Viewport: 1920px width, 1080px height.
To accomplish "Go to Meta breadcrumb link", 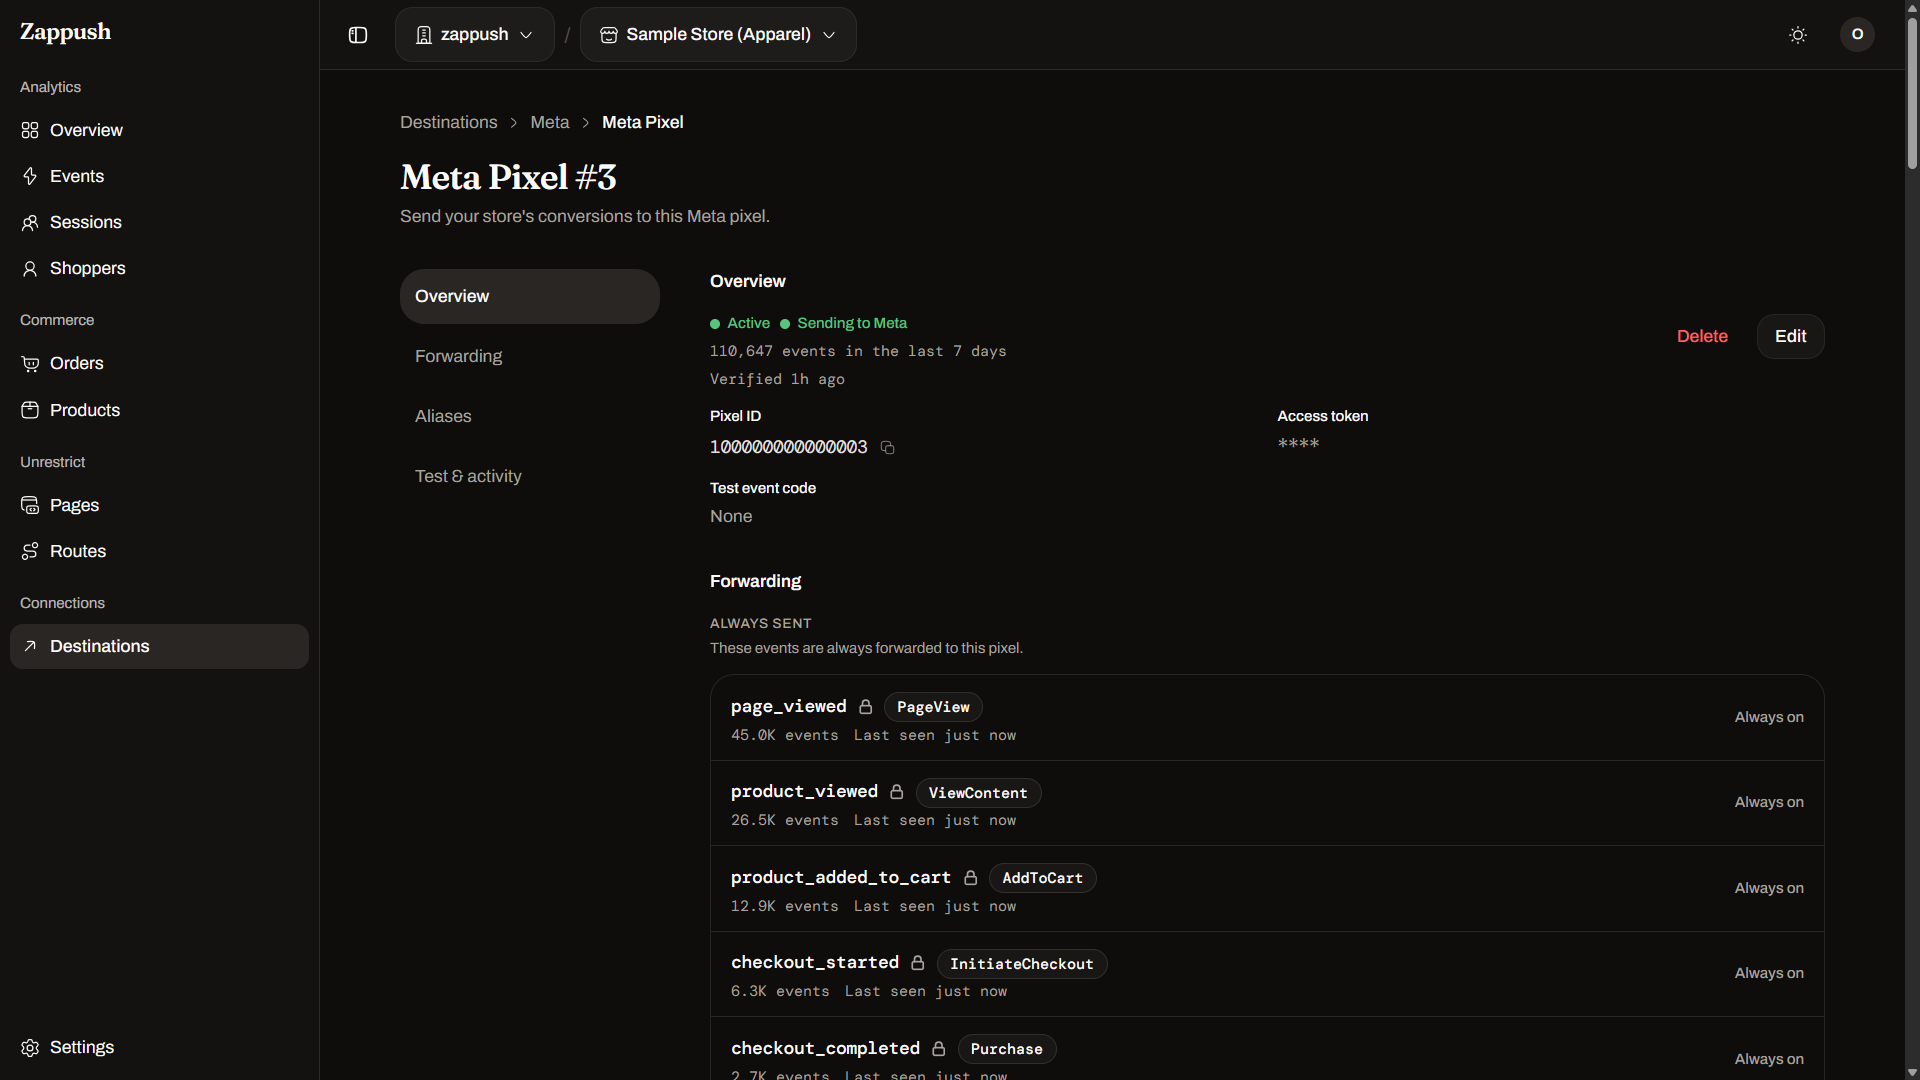I will coord(549,122).
